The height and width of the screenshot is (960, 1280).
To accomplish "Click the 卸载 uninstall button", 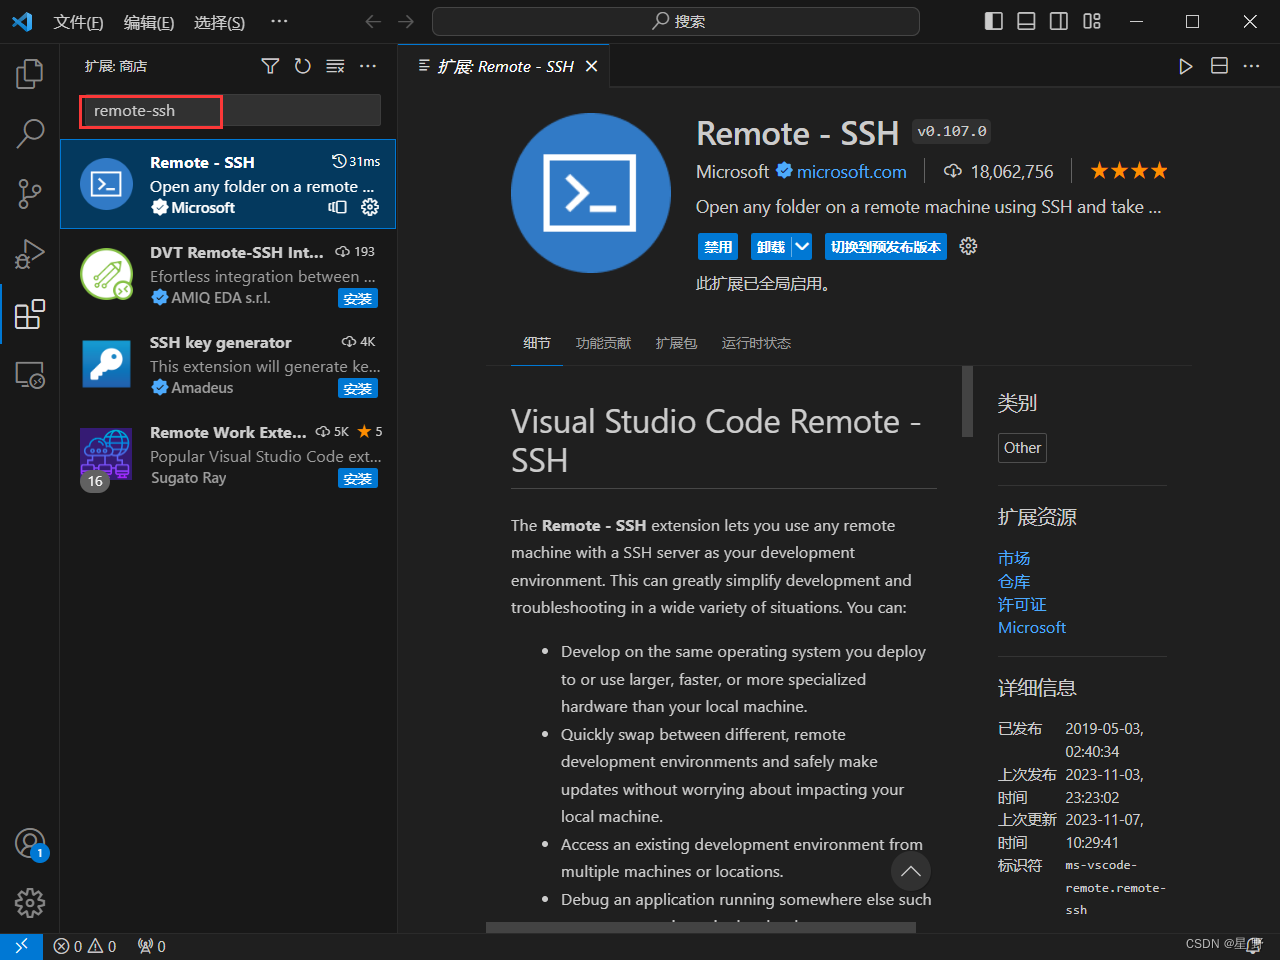I will tap(771, 246).
